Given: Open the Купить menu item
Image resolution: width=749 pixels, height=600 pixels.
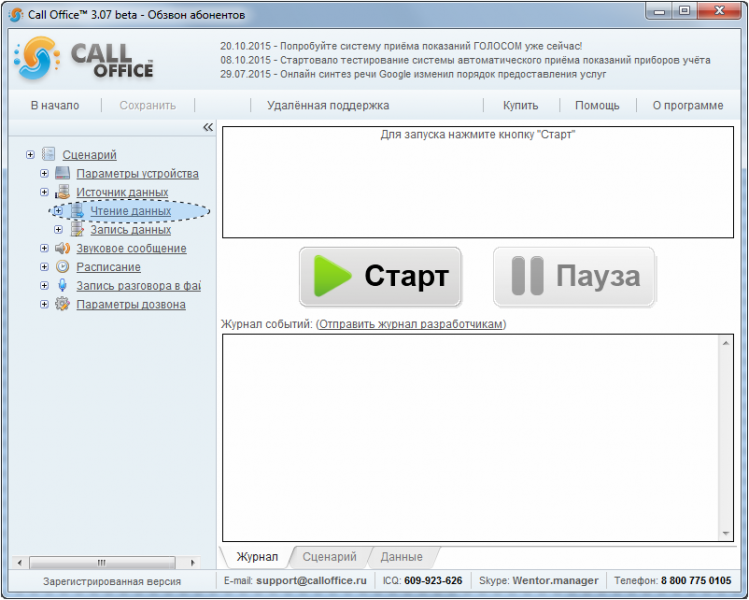Looking at the screenshot, I should click(521, 106).
